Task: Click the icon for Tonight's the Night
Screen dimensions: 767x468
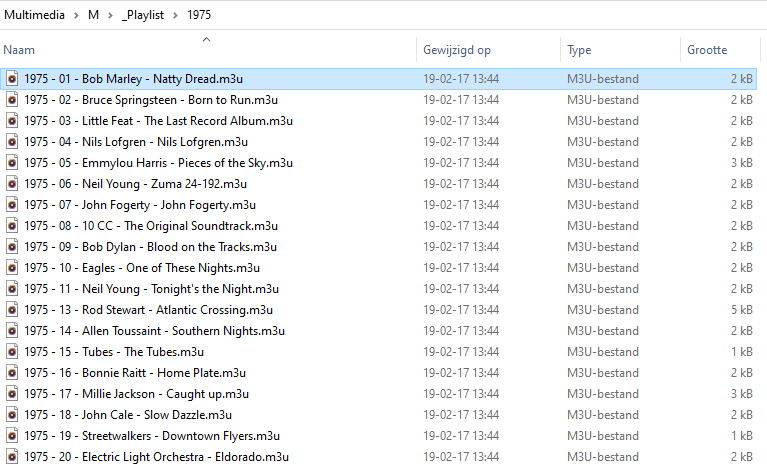Action: click(12, 289)
